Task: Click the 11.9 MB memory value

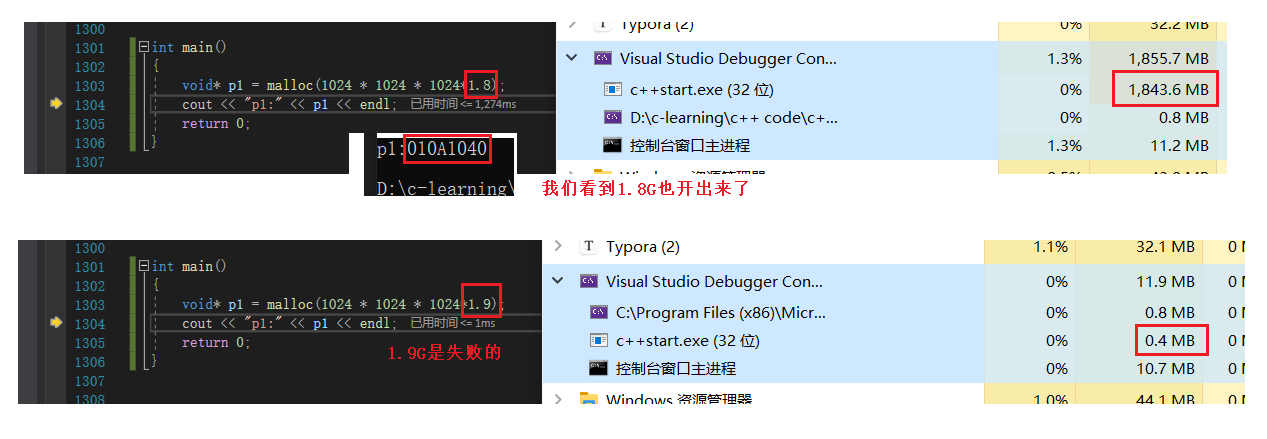Action: tap(1165, 282)
